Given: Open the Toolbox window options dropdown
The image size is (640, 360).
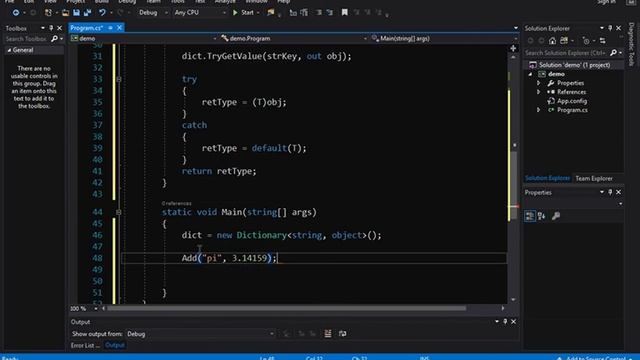Looking at the screenshot, I should (x=42, y=28).
